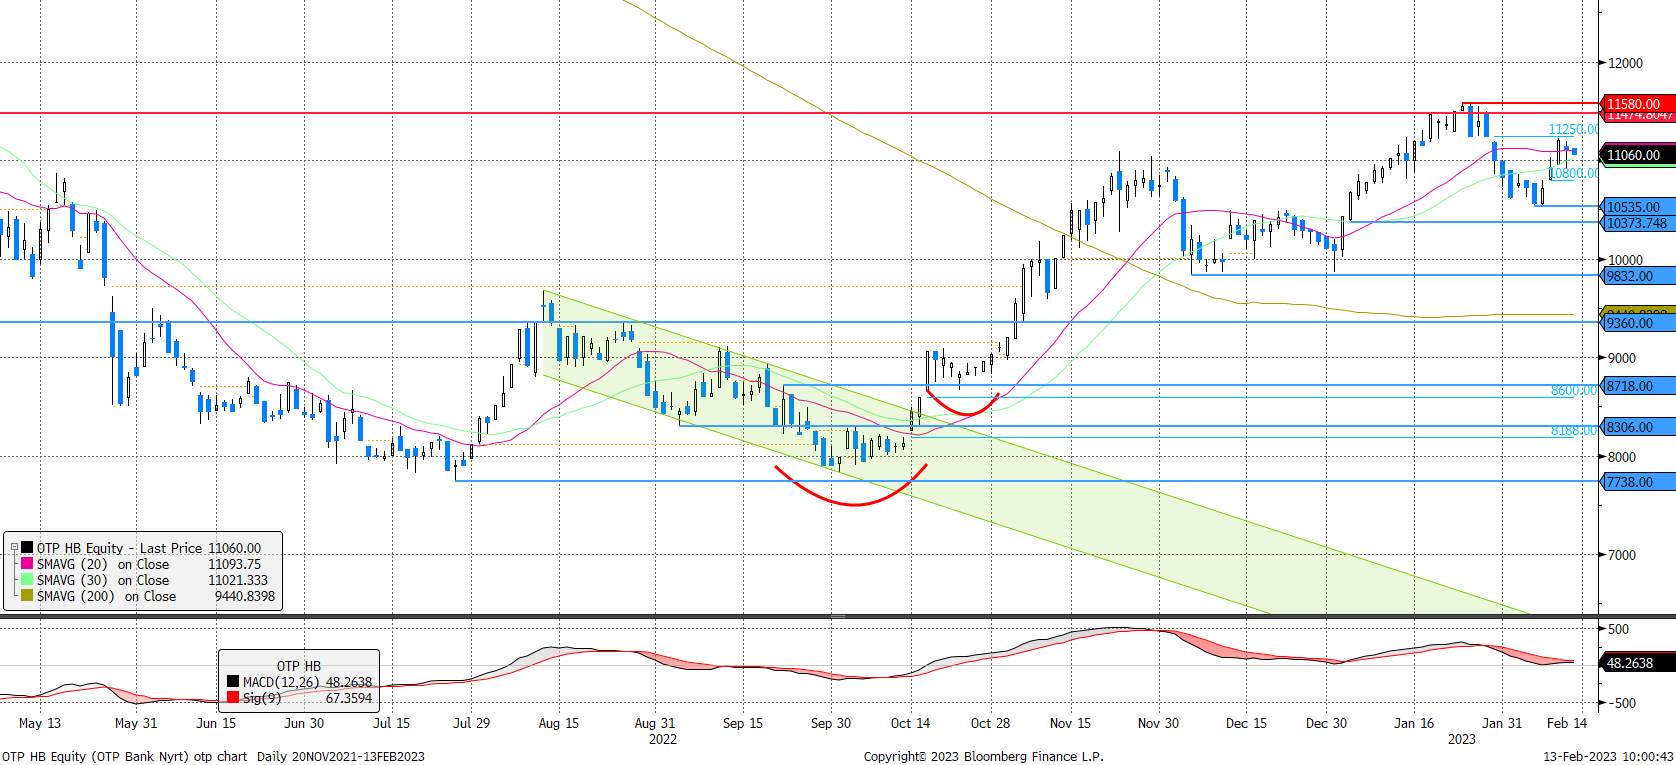Screen dimensions: 1676x765
Task: Click the green SMAVG (30) swatch
Action: tap(27, 580)
